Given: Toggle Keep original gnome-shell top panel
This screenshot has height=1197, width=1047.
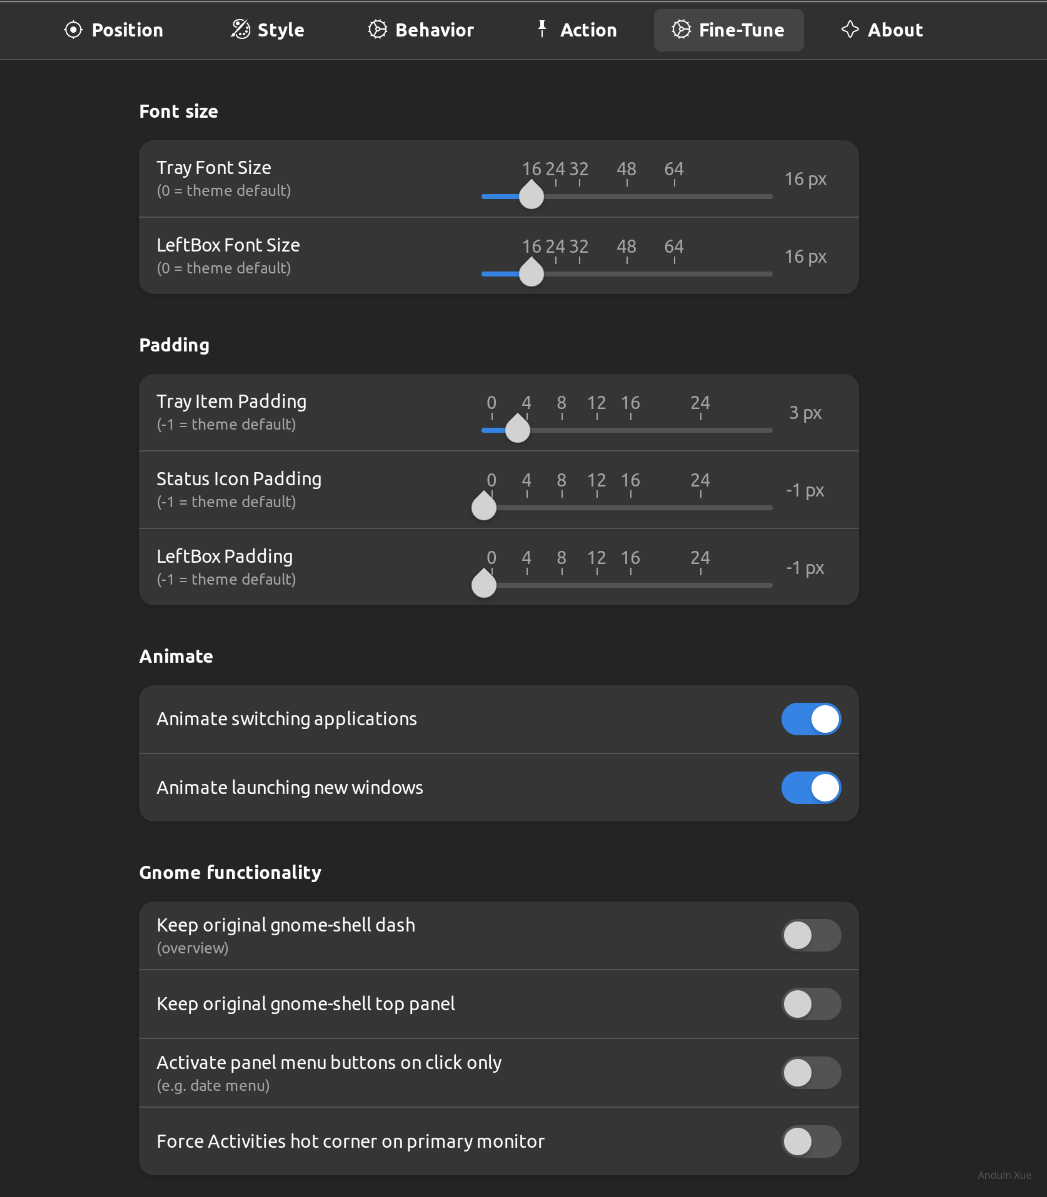Looking at the screenshot, I should 811,1004.
